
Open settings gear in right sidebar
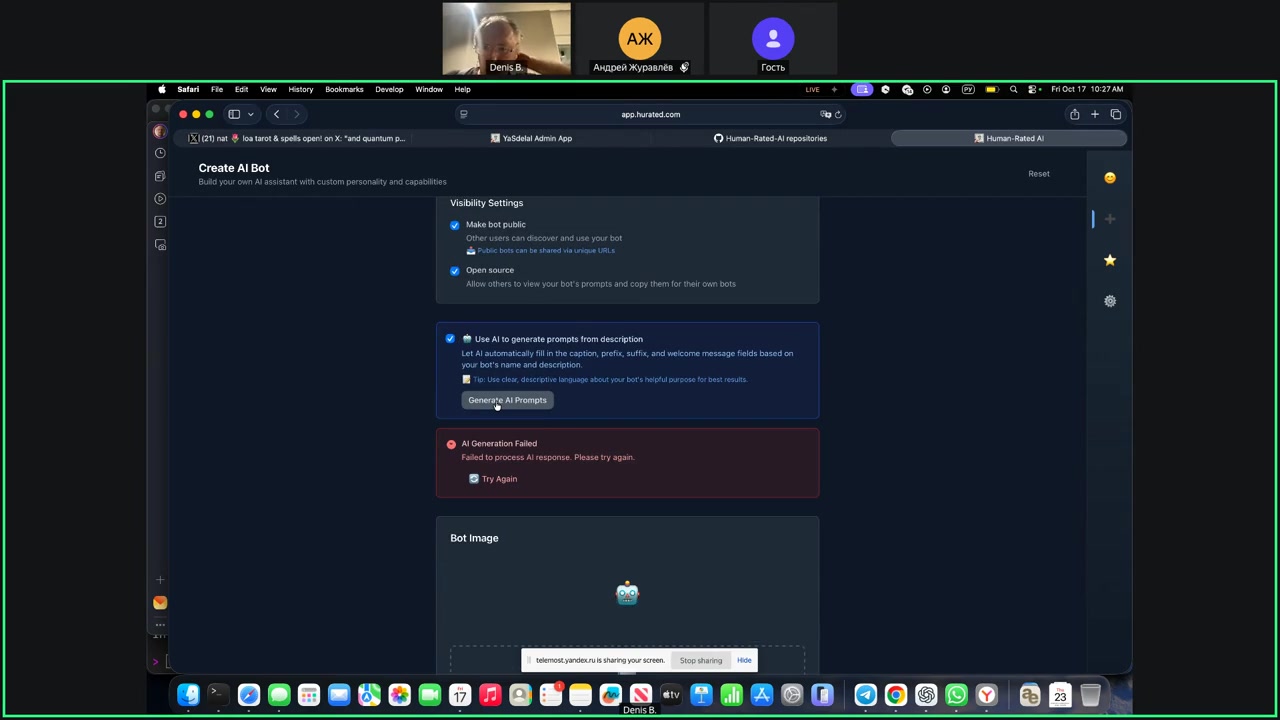pyautogui.click(x=1109, y=301)
